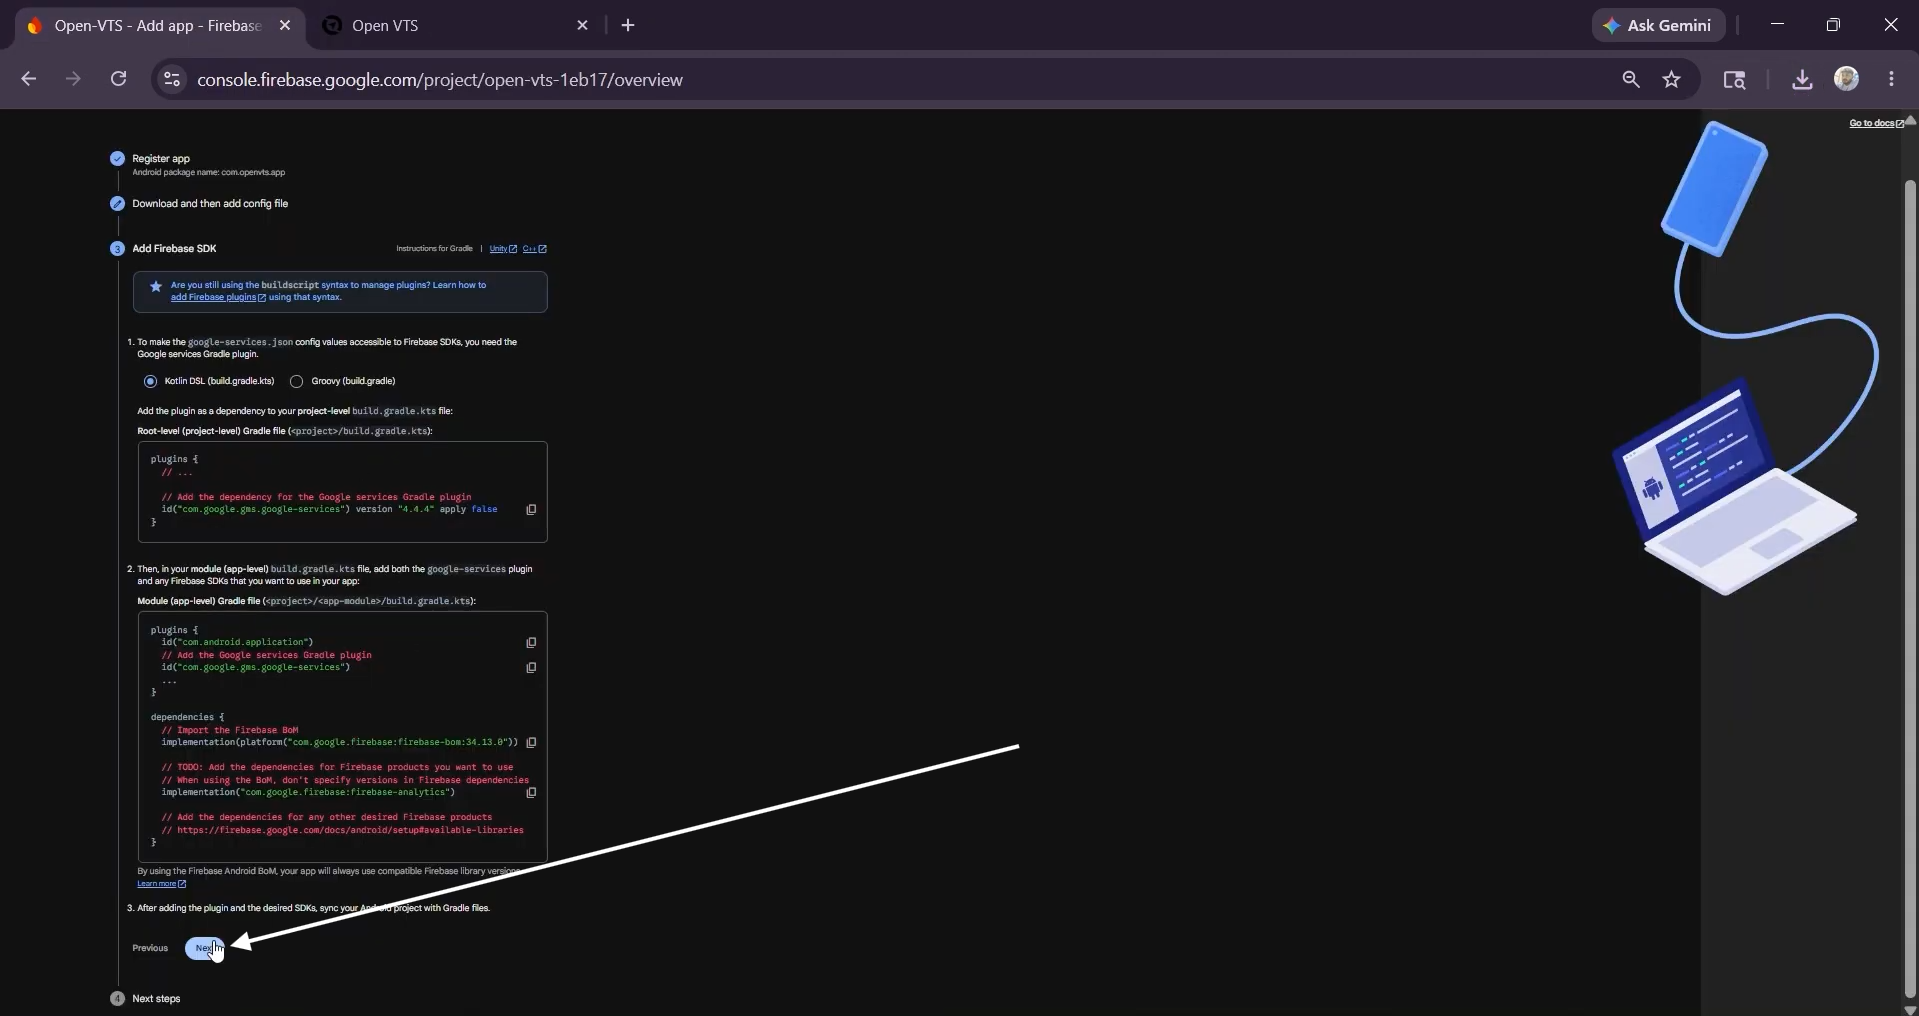This screenshot has height=1016, width=1919.
Task: Click the Download config file step icon
Action: (x=117, y=203)
